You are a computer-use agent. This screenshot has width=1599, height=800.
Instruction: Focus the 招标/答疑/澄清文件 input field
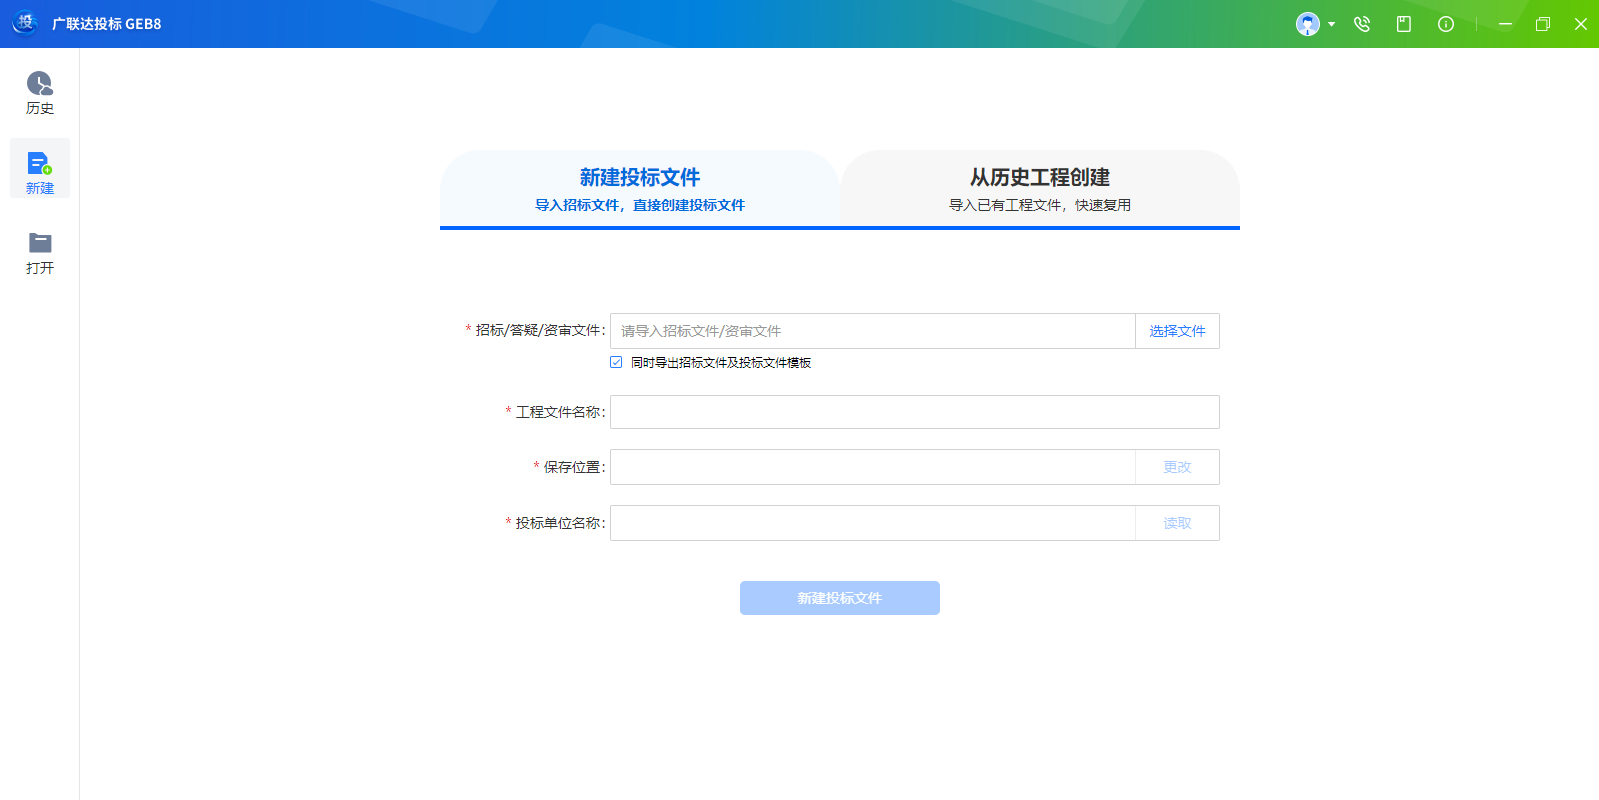coord(872,331)
